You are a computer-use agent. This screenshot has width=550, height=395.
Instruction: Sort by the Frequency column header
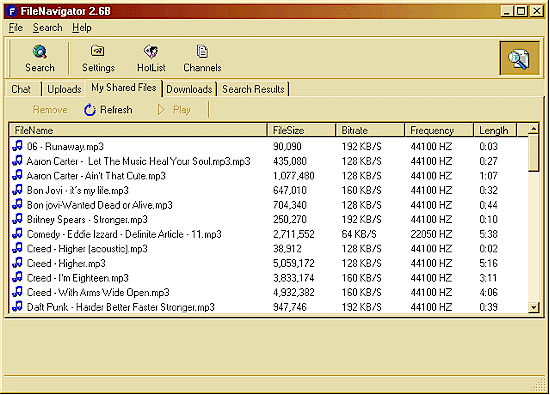coord(439,130)
